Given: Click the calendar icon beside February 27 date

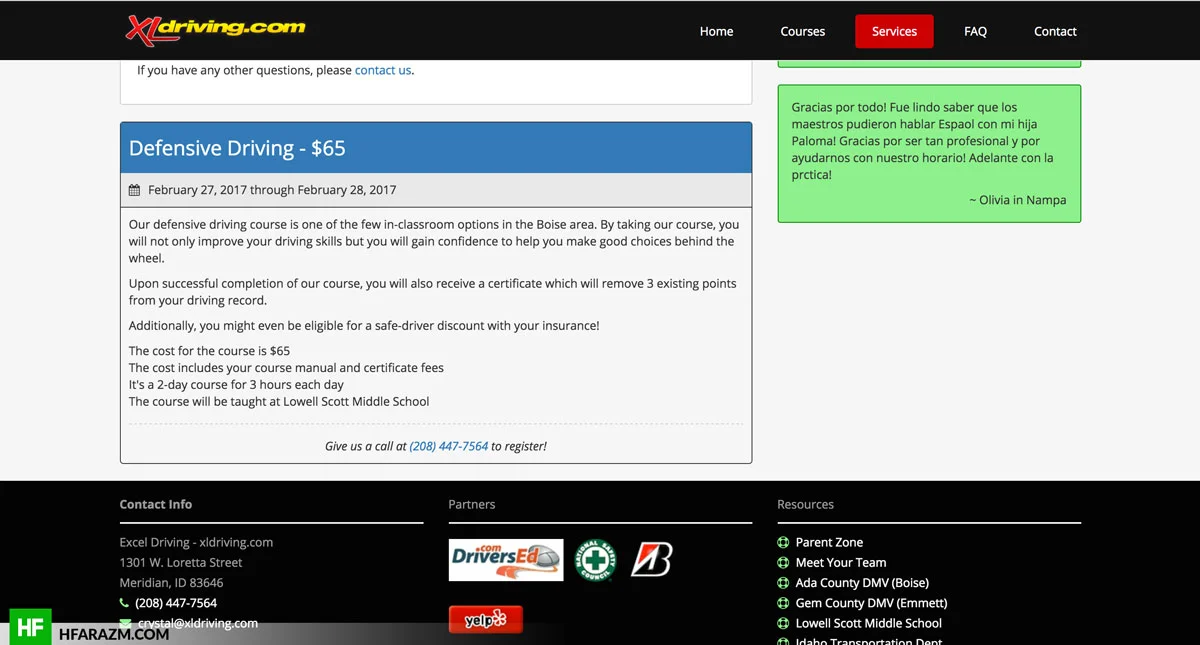Looking at the screenshot, I should [135, 190].
